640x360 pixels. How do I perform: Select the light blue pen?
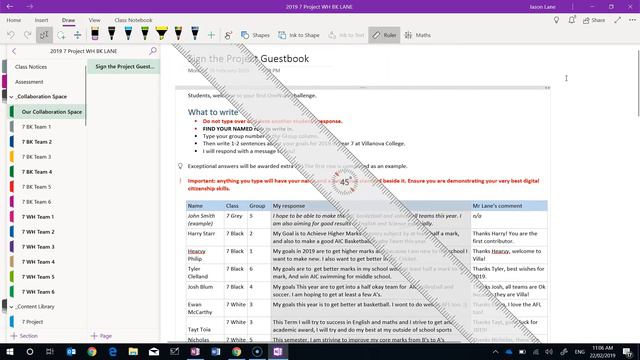point(128,33)
